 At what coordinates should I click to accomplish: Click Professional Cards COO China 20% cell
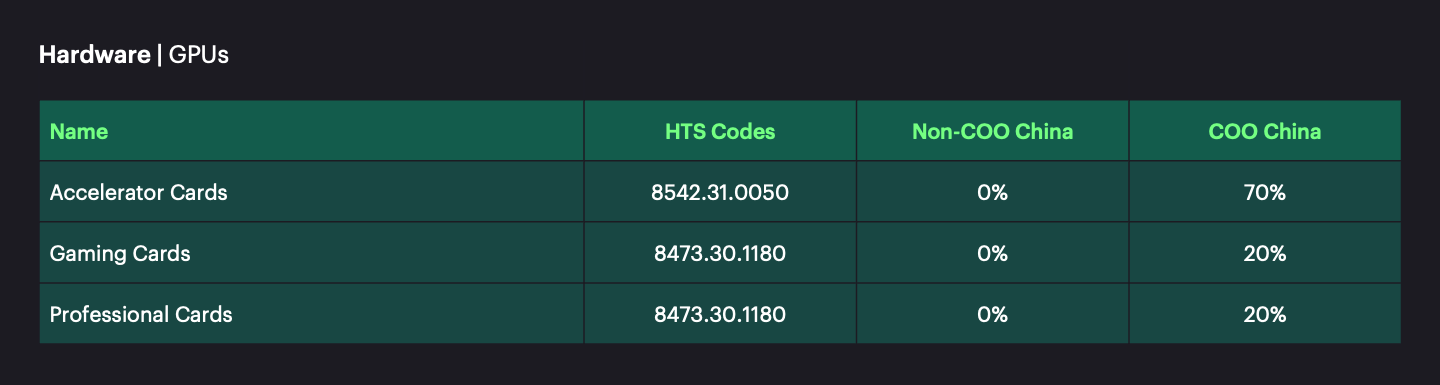coord(1265,314)
